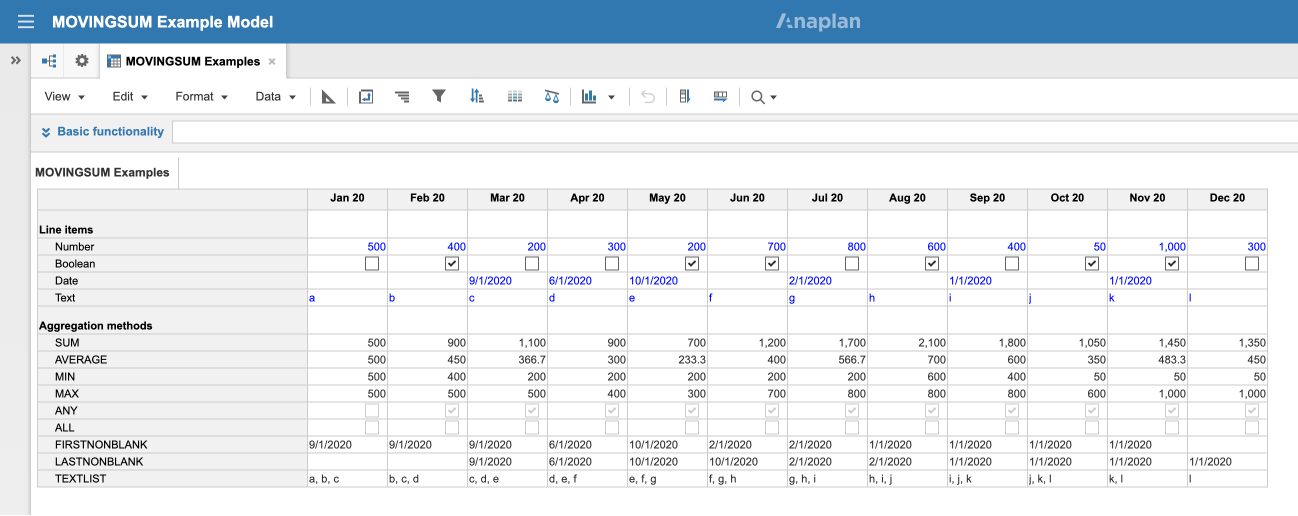Click the MOVINGSUM Examples view label above grid
This screenshot has width=1298, height=516.
click(102, 172)
